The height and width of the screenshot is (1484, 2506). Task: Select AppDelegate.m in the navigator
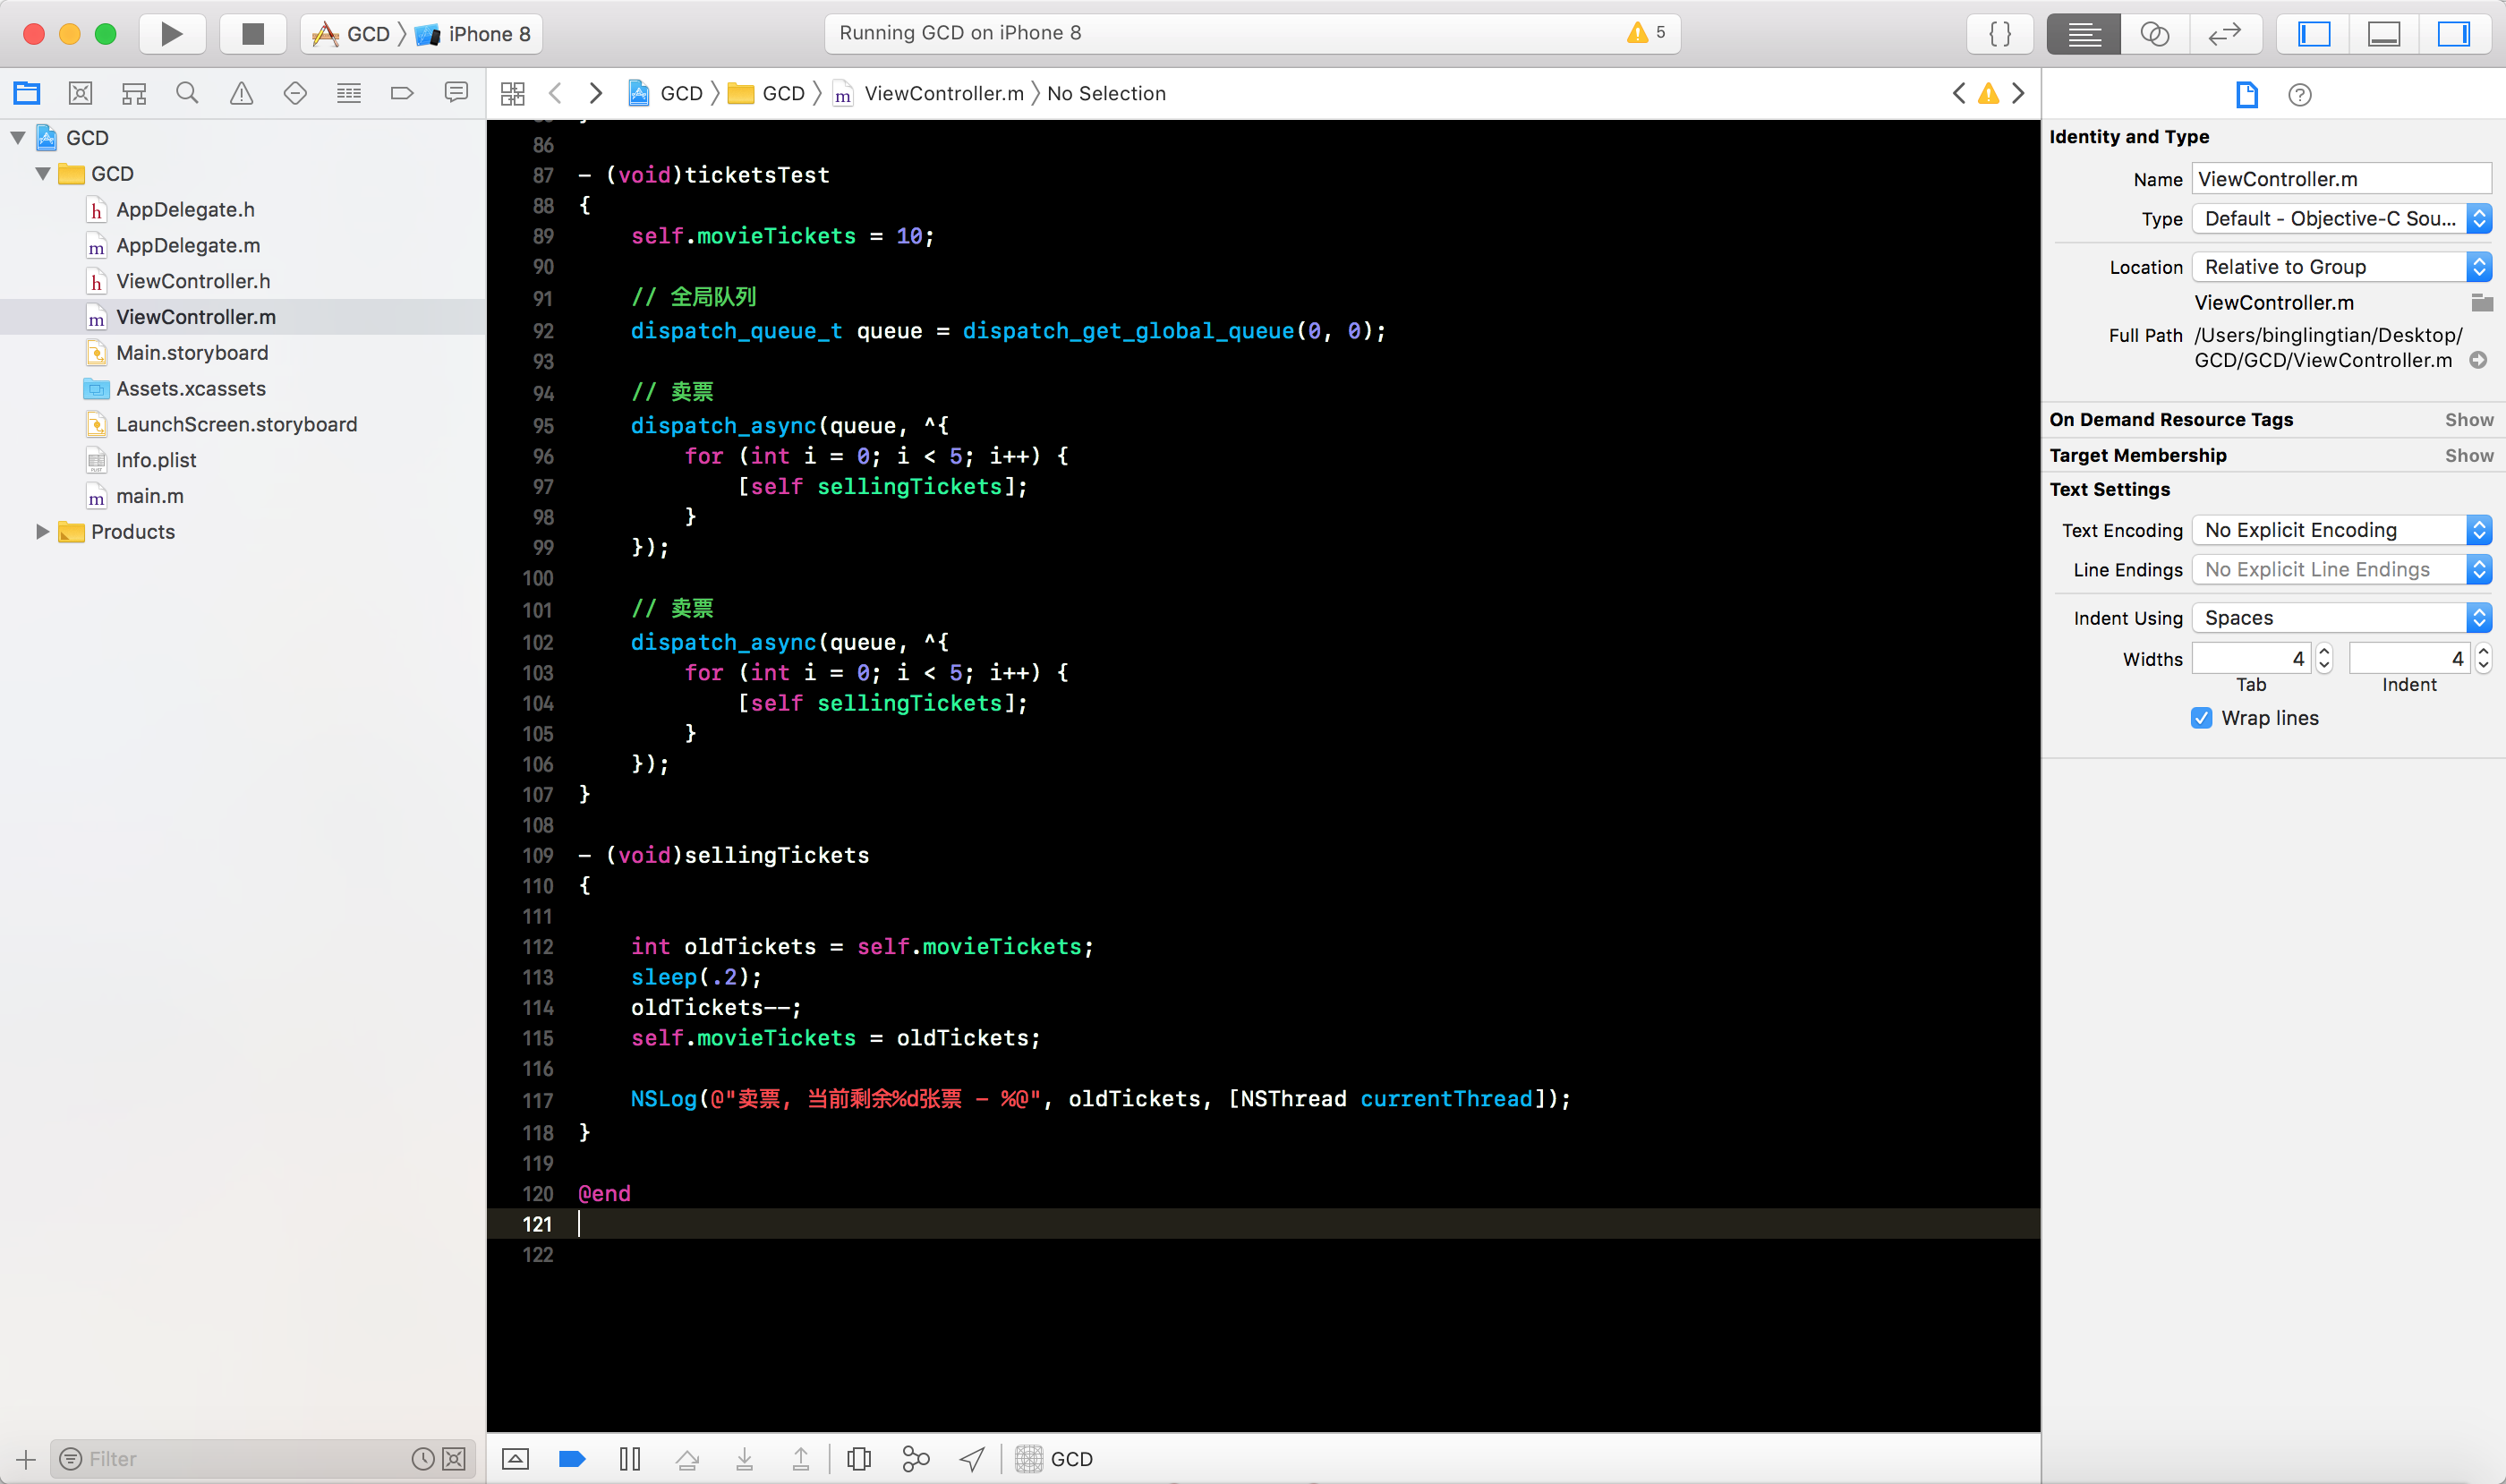tap(188, 246)
